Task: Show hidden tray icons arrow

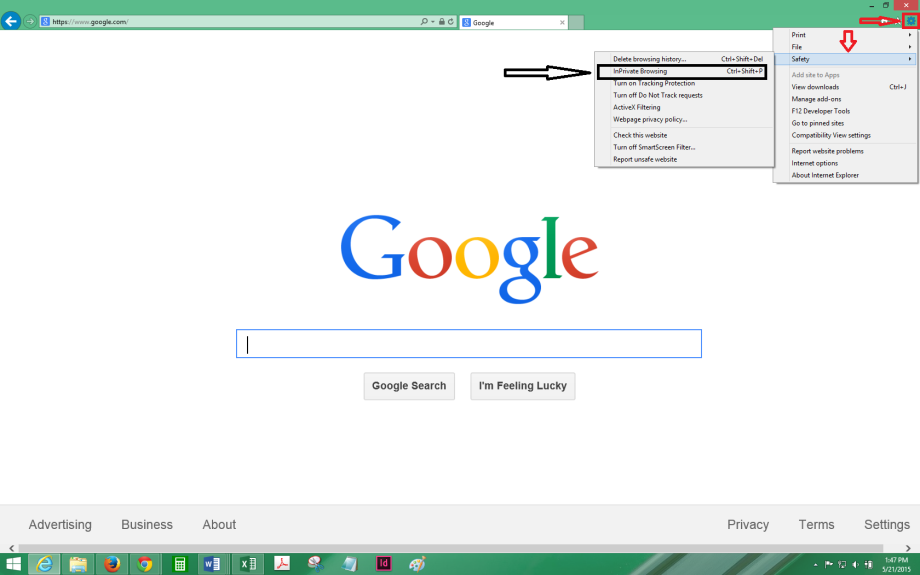Action: 815,565
